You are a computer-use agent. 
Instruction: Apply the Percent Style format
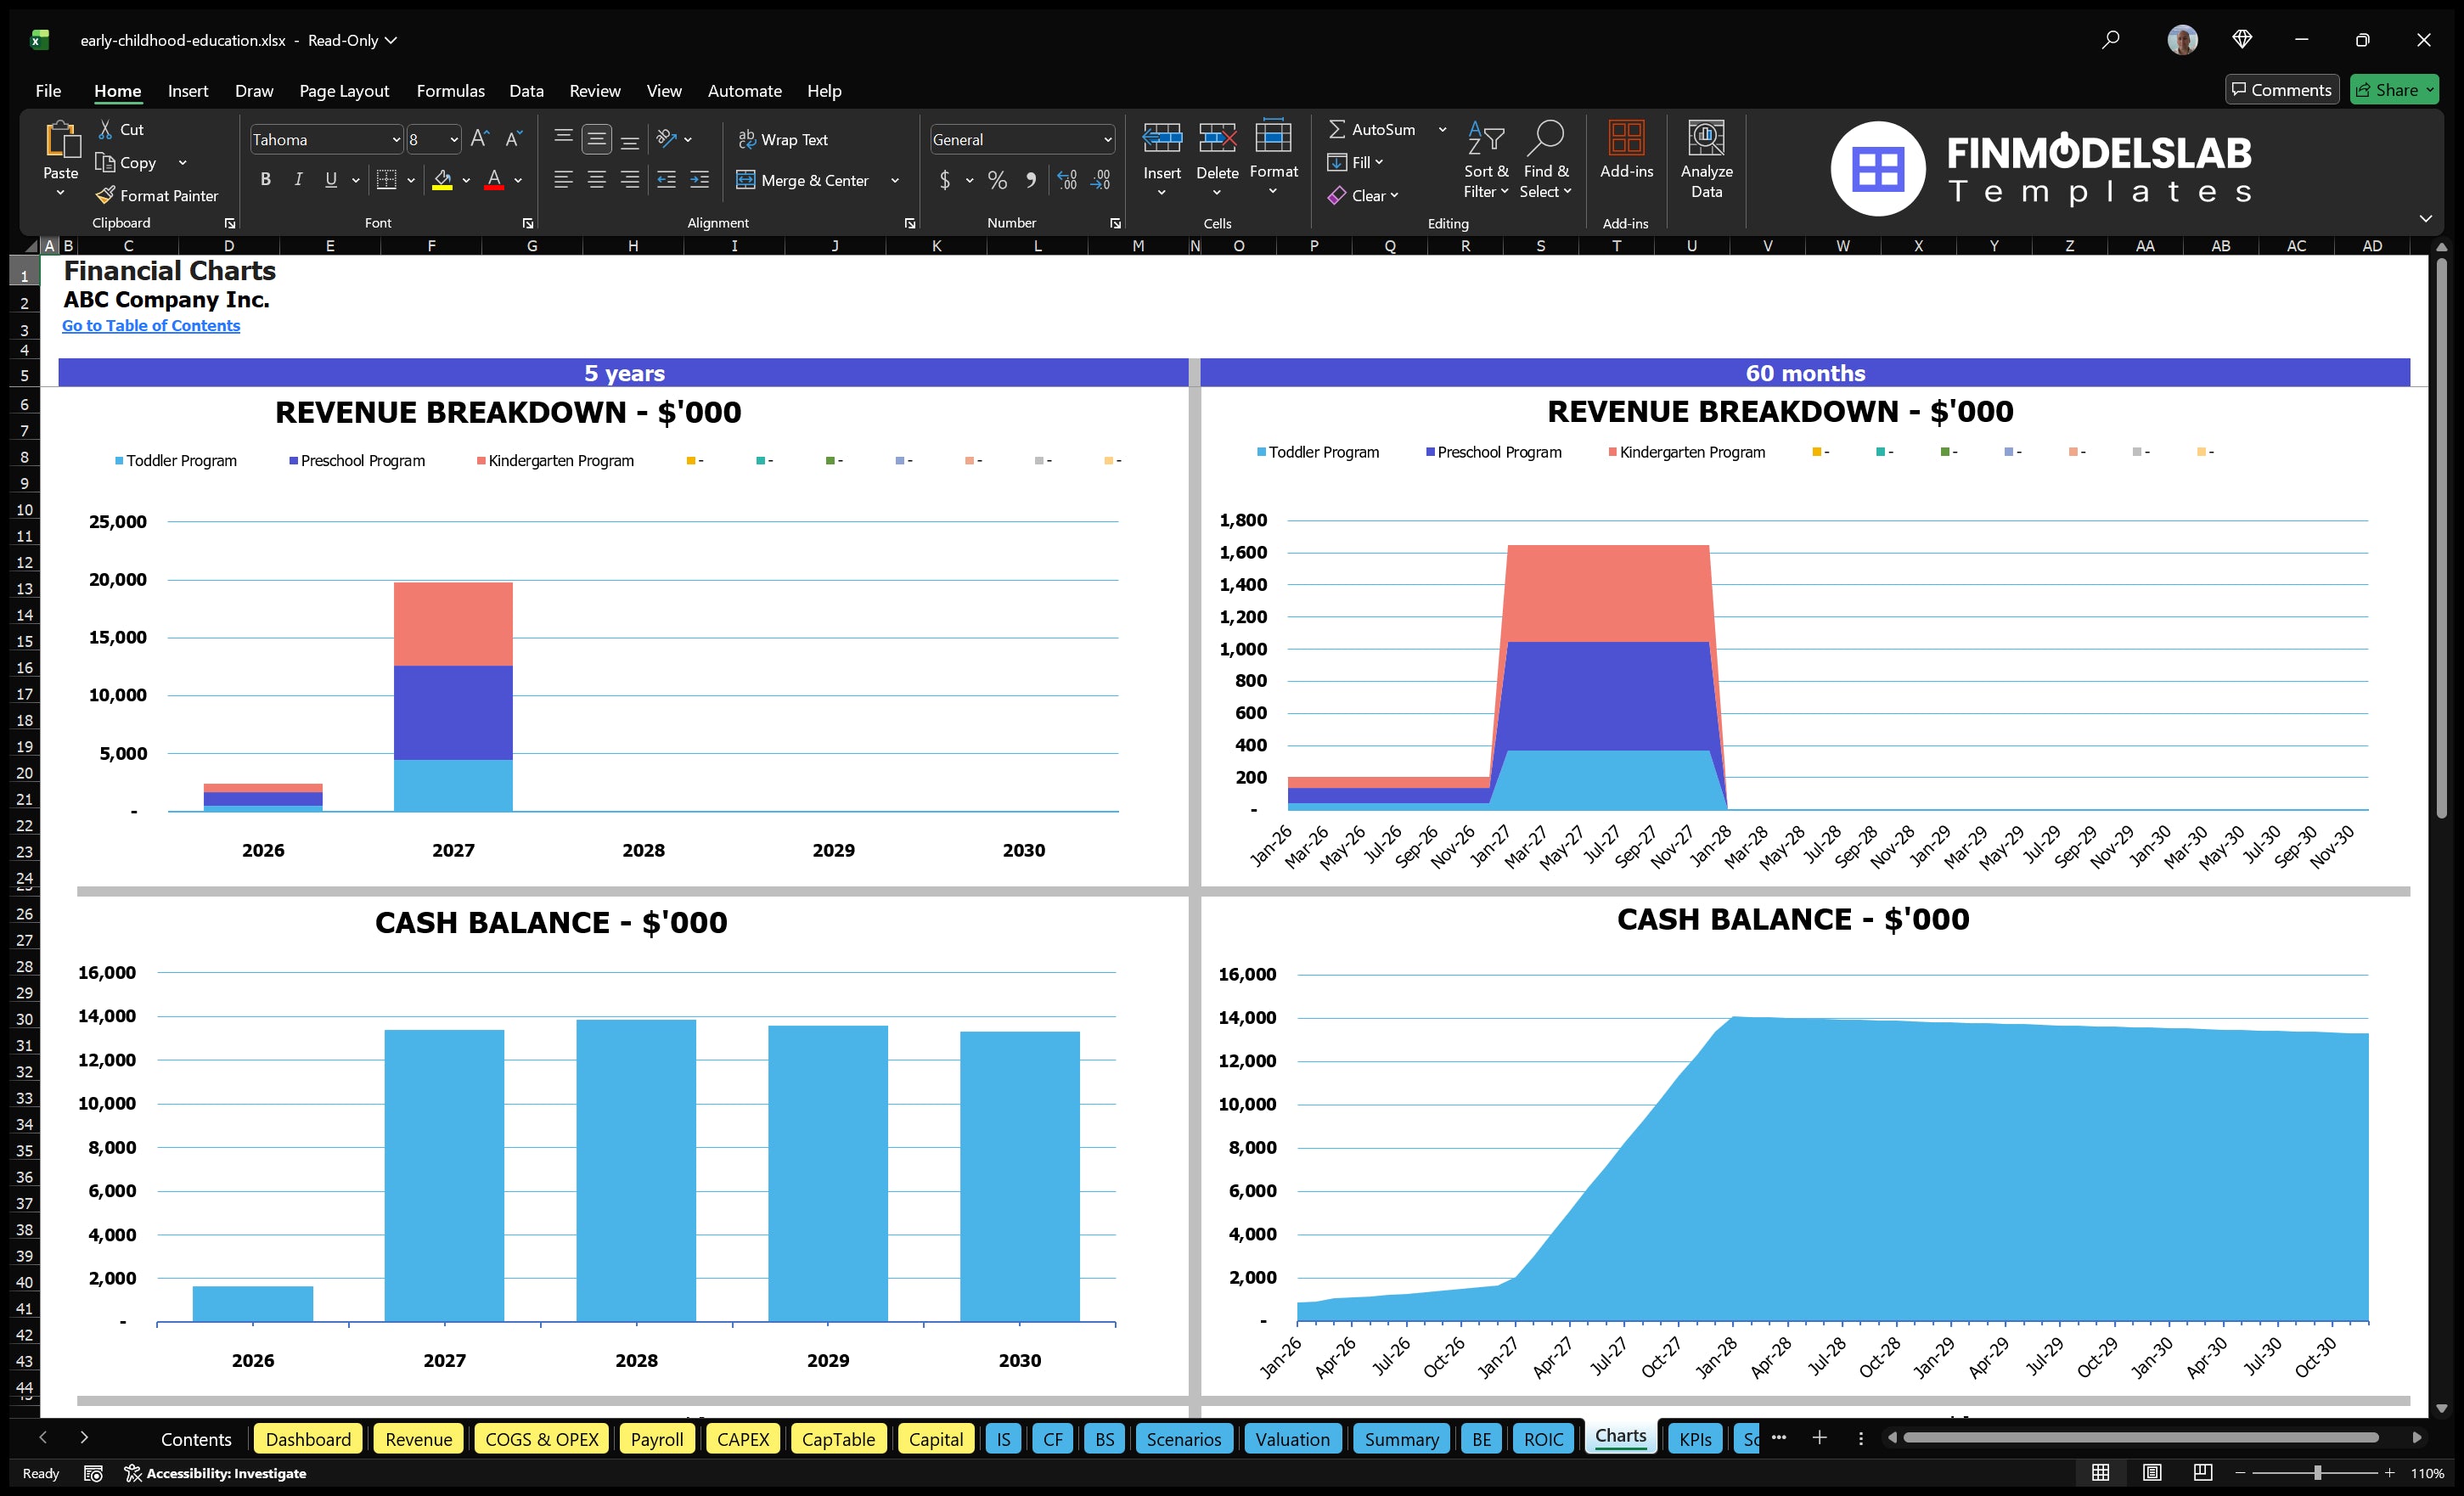click(997, 181)
